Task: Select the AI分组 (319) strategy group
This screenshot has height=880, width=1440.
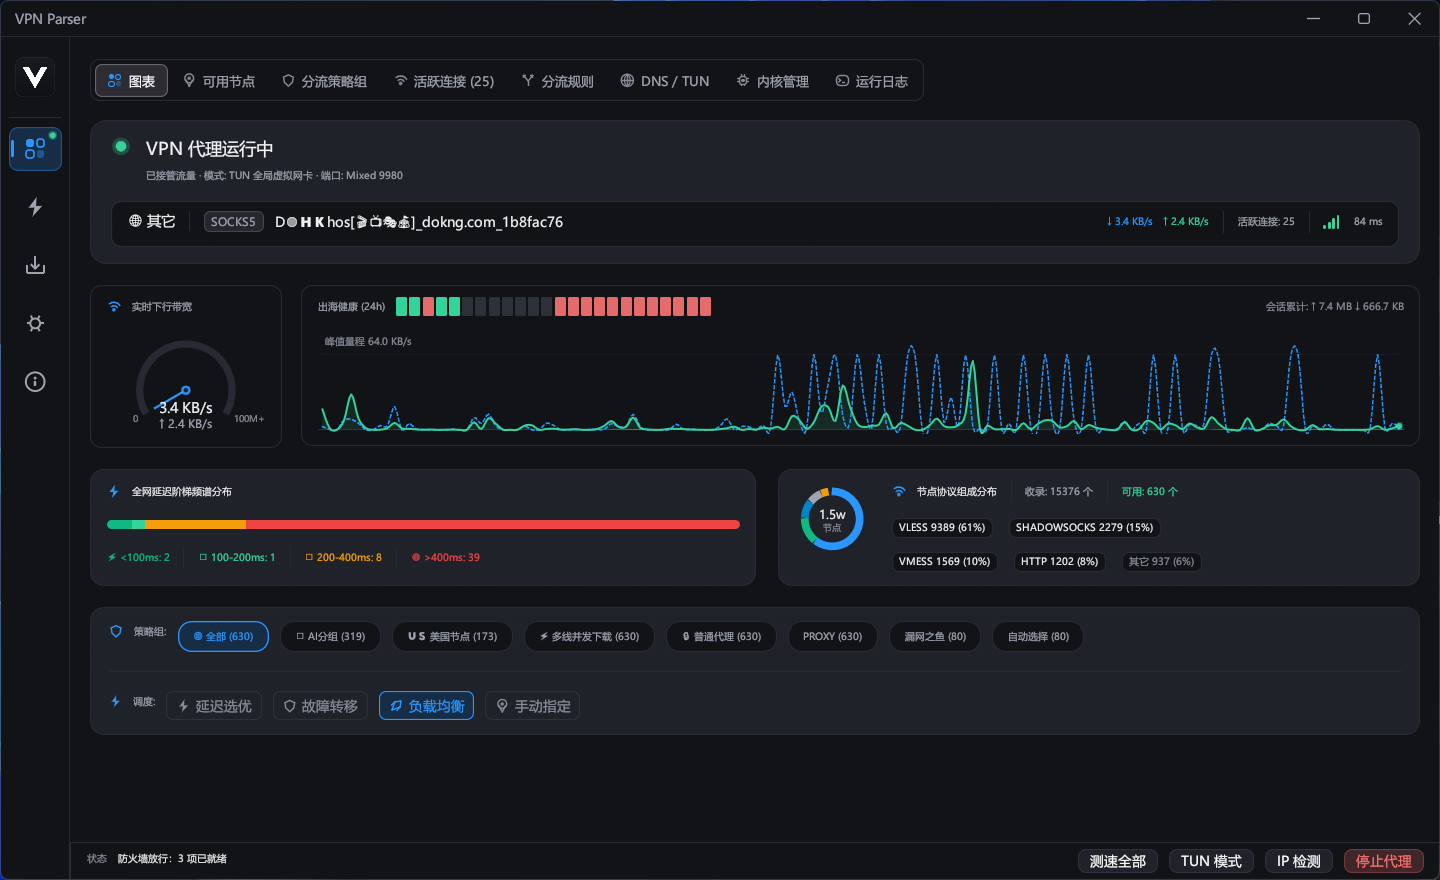Action: pos(331,637)
